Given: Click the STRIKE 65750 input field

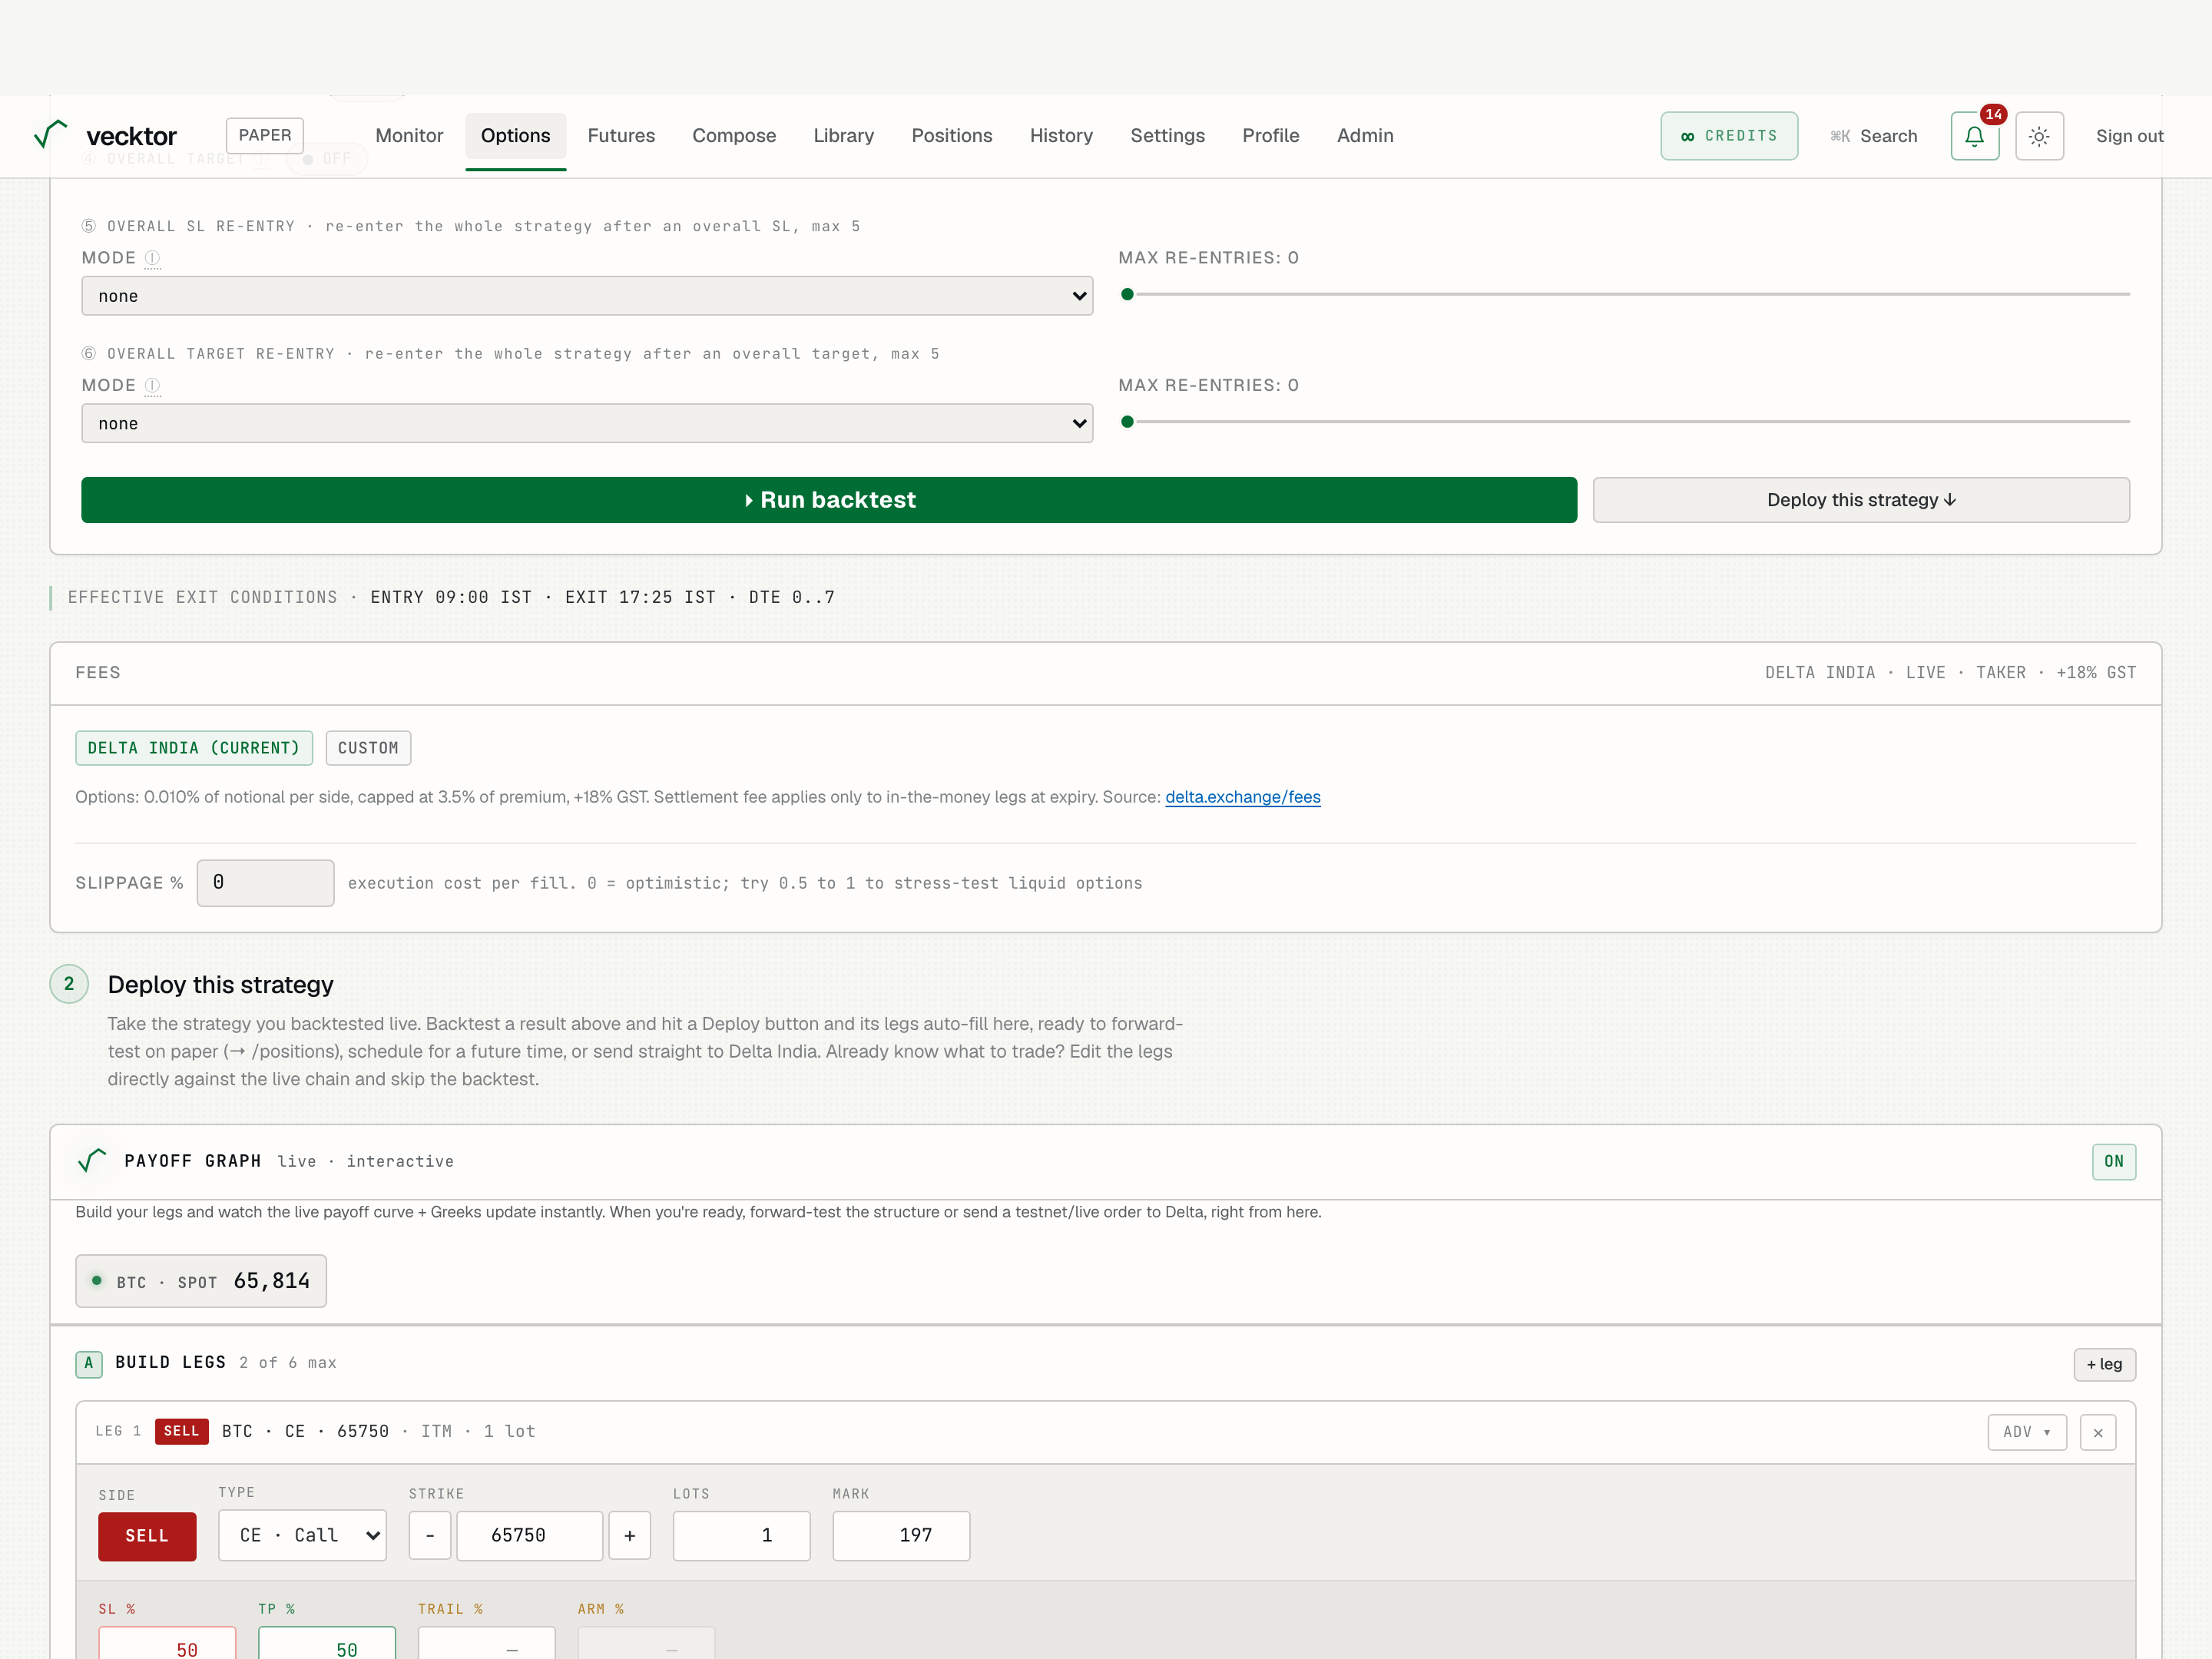Looking at the screenshot, I should pyautogui.click(x=530, y=1535).
